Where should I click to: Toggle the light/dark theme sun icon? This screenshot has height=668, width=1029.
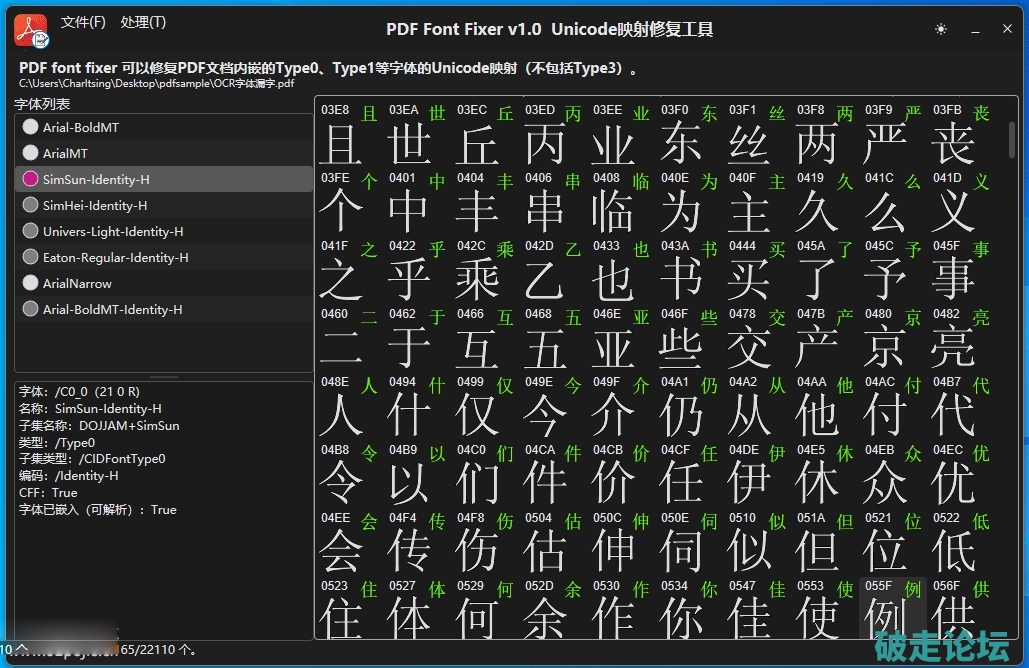click(940, 29)
